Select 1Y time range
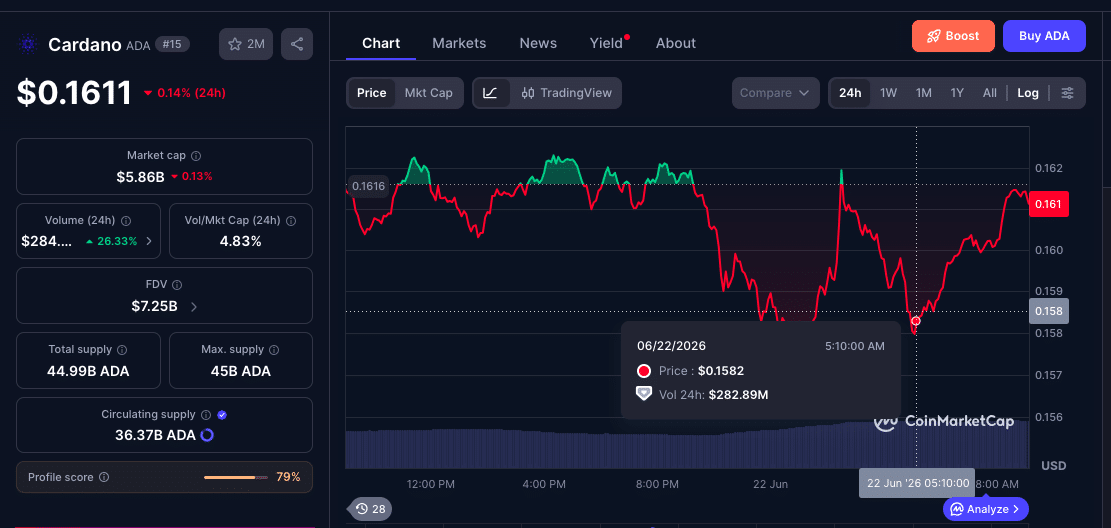Image resolution: width=1111 pixels, height=528 pixels. pyautogui.click(x=957, y=93)
